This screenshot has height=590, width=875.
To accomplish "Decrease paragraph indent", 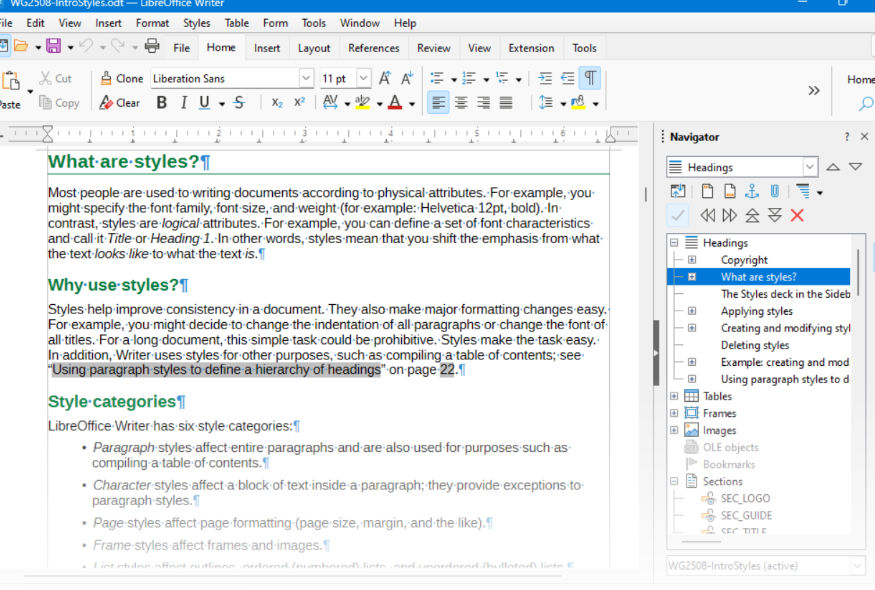I will pos(568,79).
